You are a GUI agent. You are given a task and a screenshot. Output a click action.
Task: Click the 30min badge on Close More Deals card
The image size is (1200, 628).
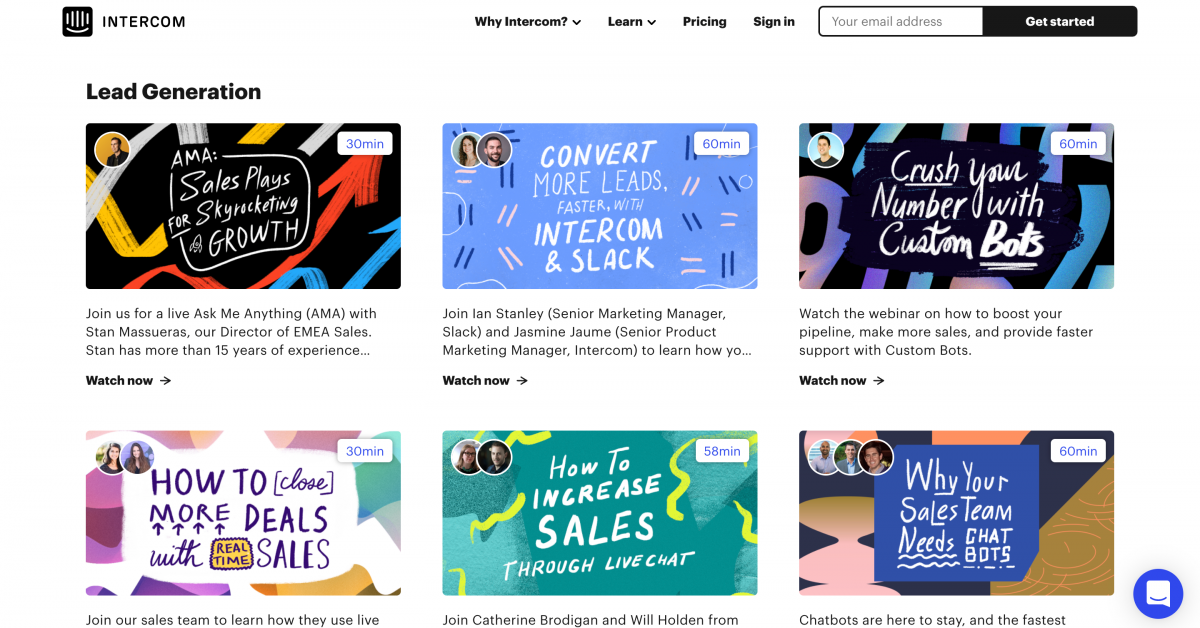point(365,451)
